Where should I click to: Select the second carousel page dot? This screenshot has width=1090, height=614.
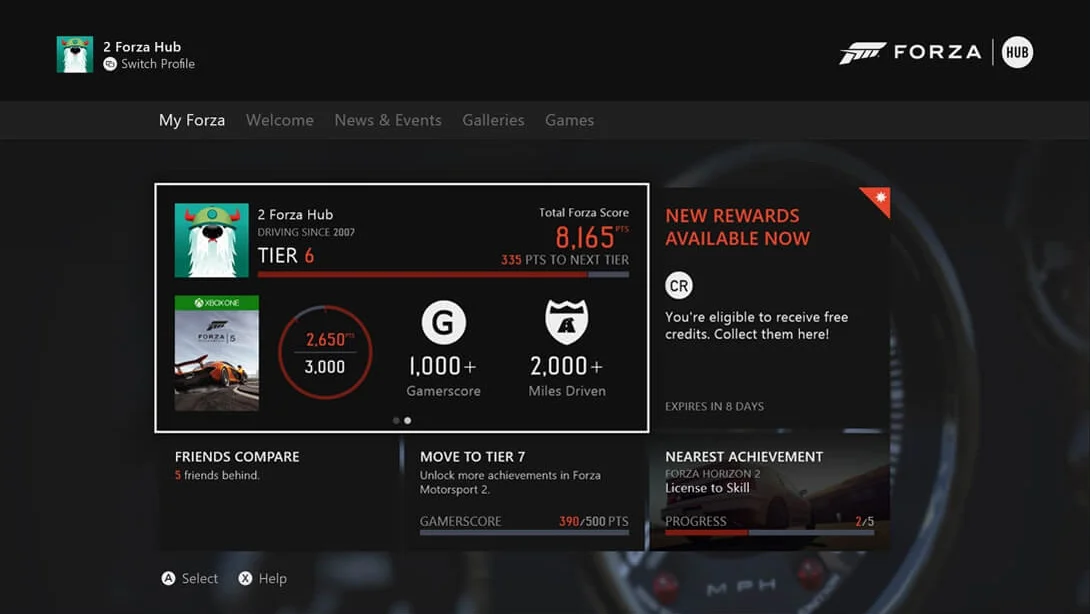(x=408, y=421)
